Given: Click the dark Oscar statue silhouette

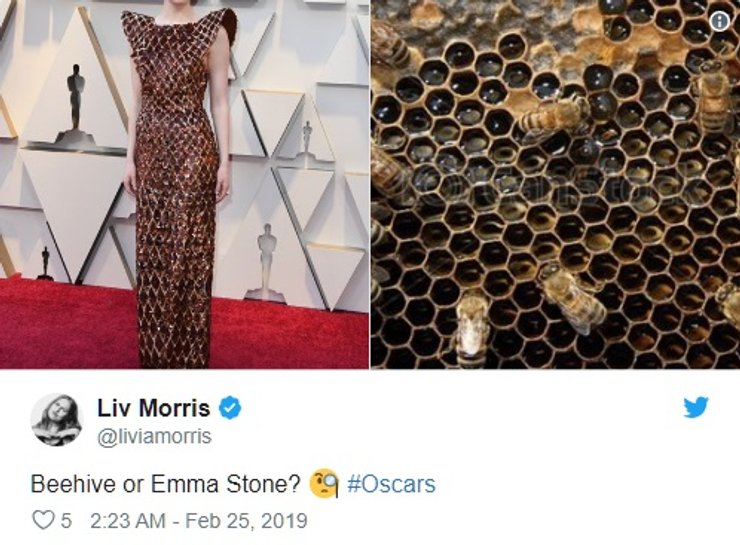Looking at the screenshot, I should [x=75, y=101].
